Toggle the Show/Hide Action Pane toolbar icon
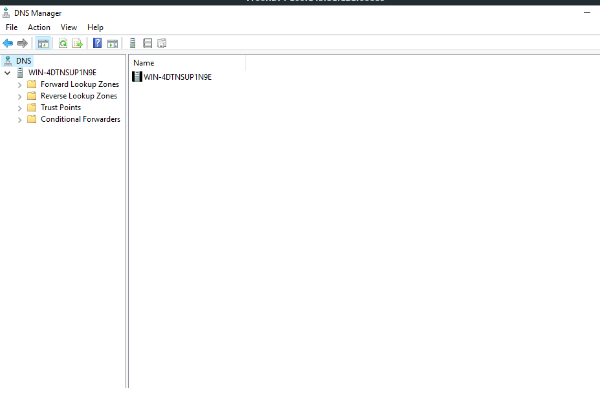This screenshot has width=601, height=395. 112,43
